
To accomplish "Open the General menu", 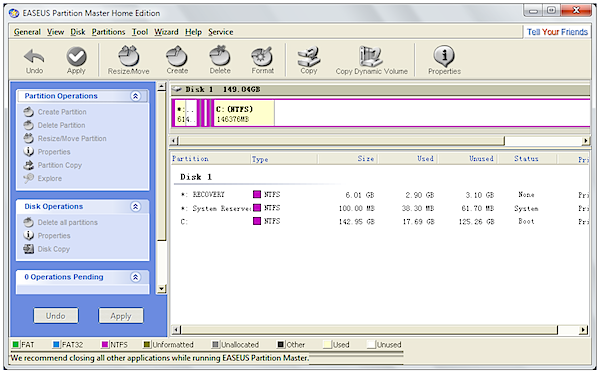I will [27, 32].
